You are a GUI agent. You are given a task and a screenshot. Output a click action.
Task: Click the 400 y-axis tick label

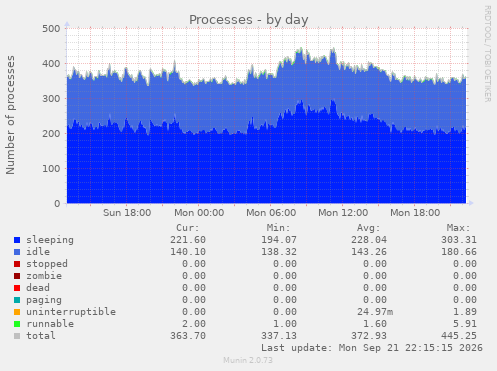pyautogui.click(x=51, y=64)
